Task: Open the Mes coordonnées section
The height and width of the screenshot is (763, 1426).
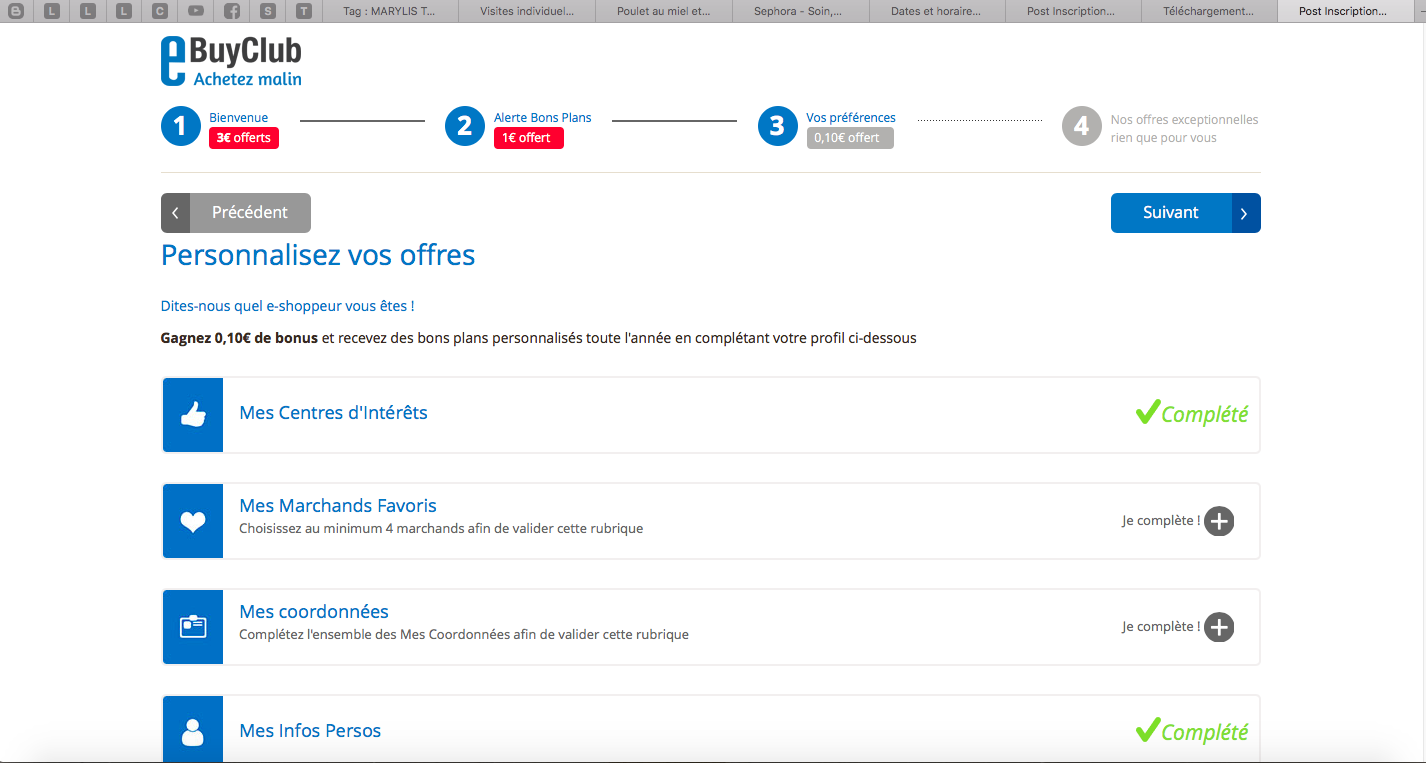Action: pos(314,611)
